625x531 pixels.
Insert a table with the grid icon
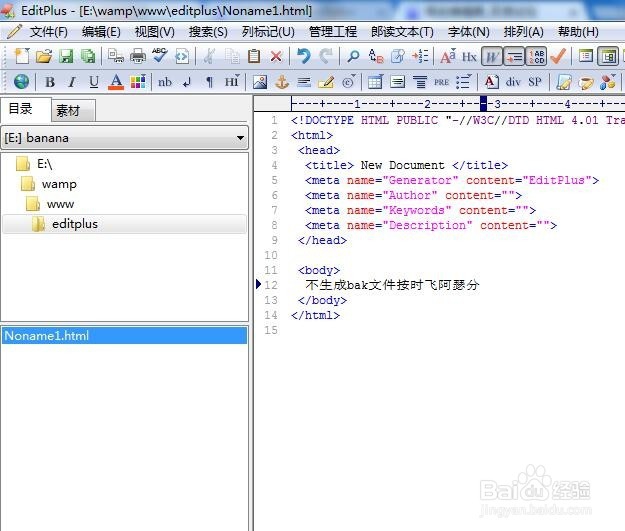375,82
